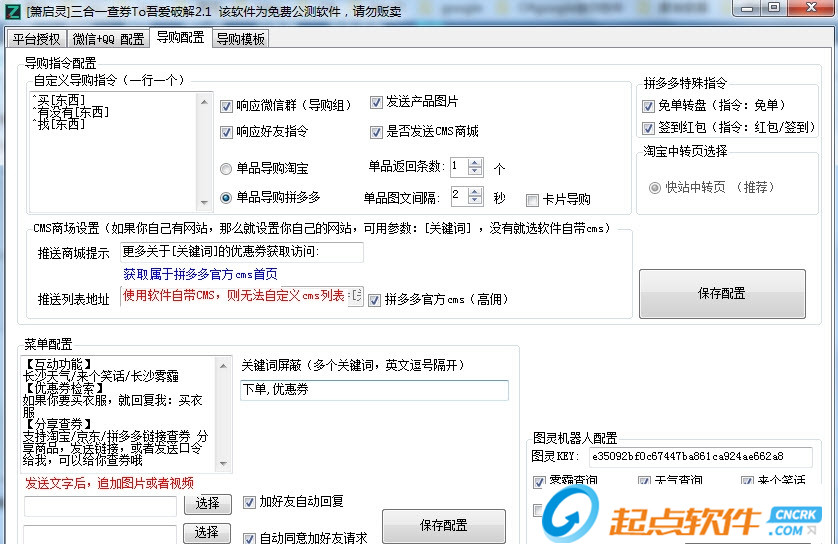Click 关键词屏蔽（多个关键词，英文逗号隔开）label
838x544 pixels.
355,366
